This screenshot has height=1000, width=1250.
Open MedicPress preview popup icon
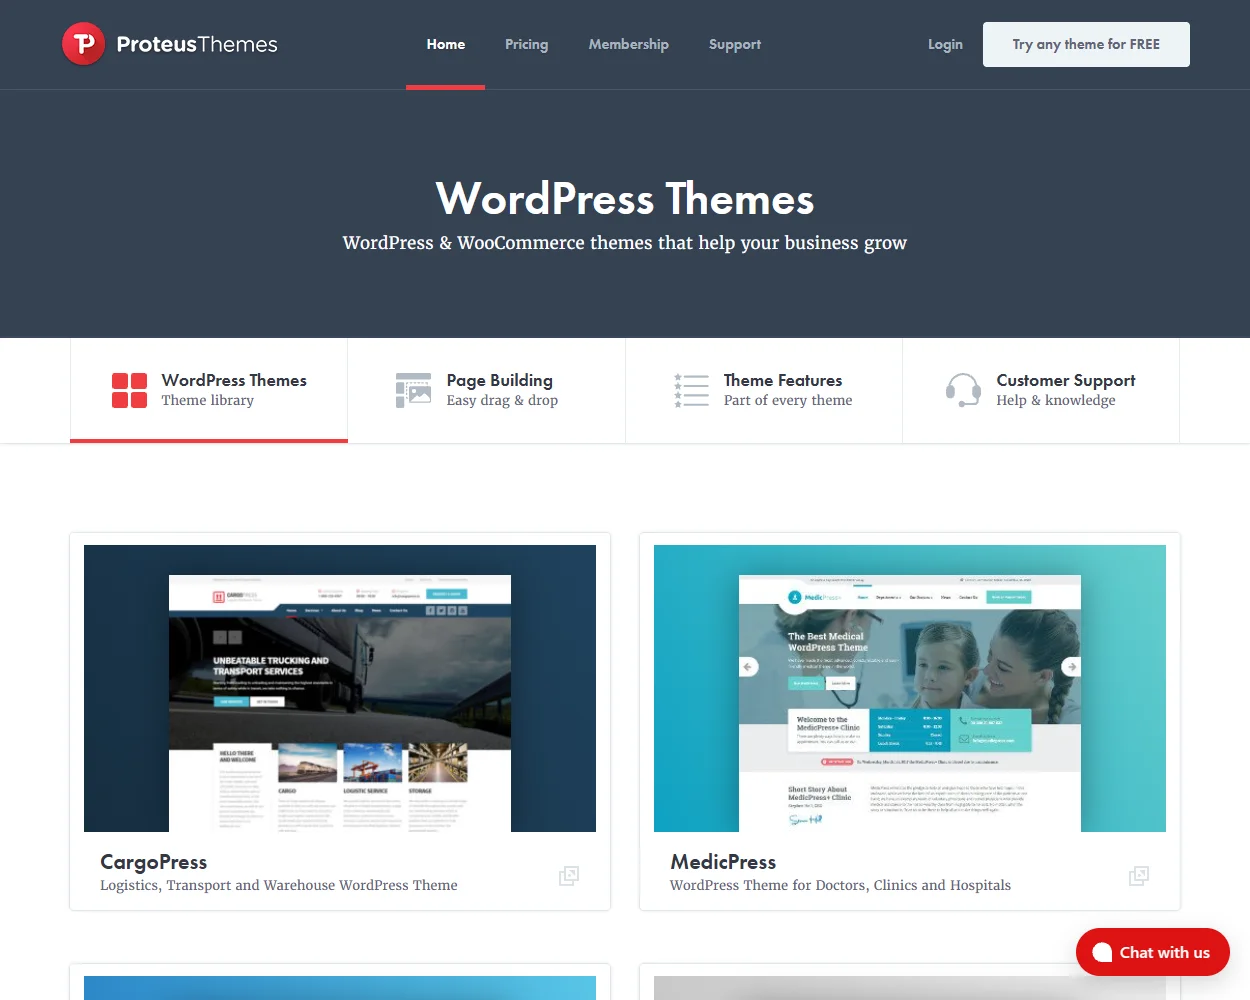[1139, 876]
